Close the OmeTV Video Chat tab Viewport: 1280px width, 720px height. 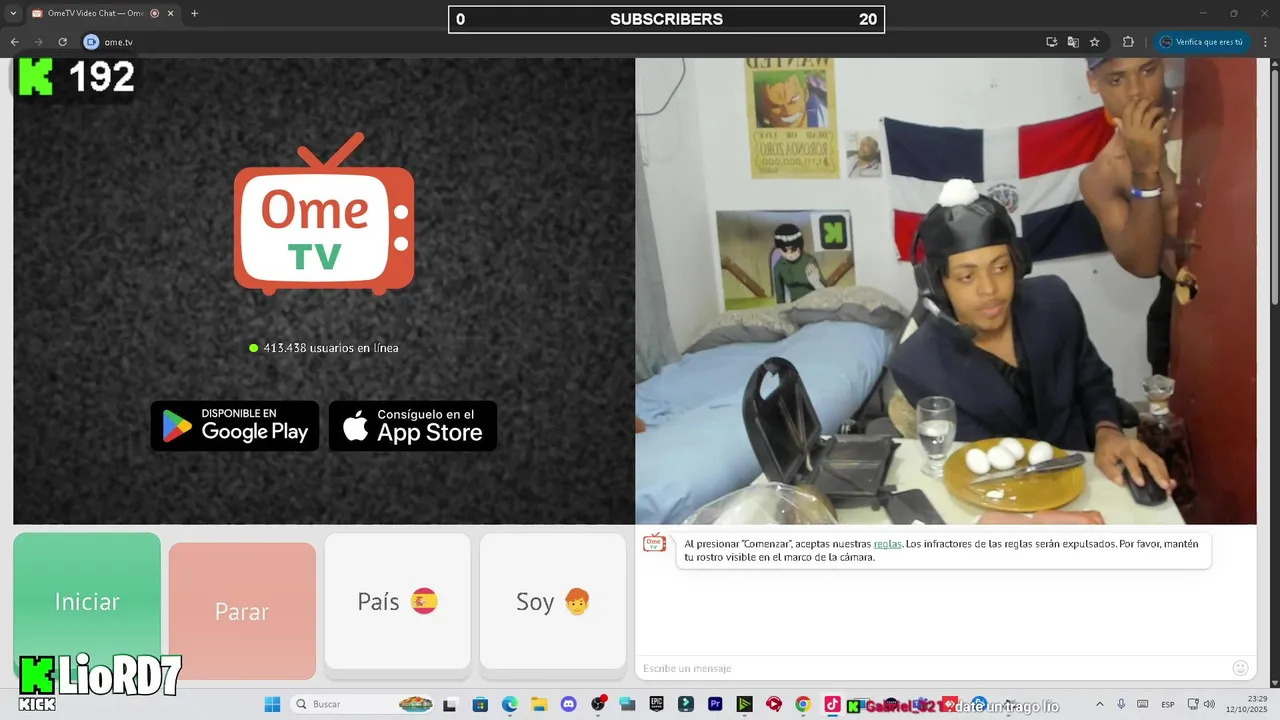(x=170, y=13)
